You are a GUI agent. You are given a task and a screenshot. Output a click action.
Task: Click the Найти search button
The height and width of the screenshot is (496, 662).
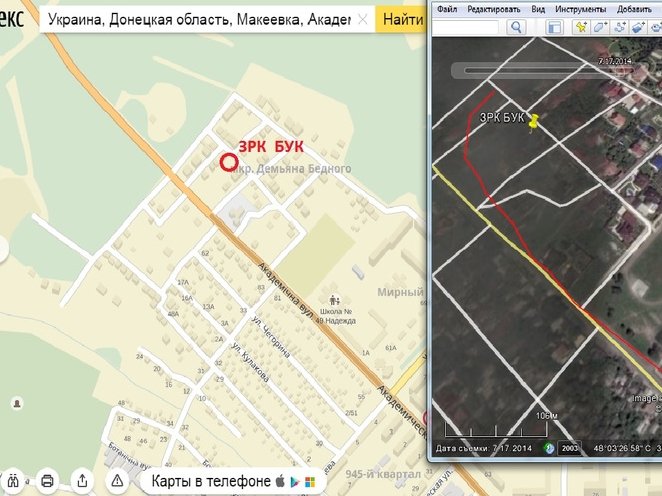click(401, 20)
